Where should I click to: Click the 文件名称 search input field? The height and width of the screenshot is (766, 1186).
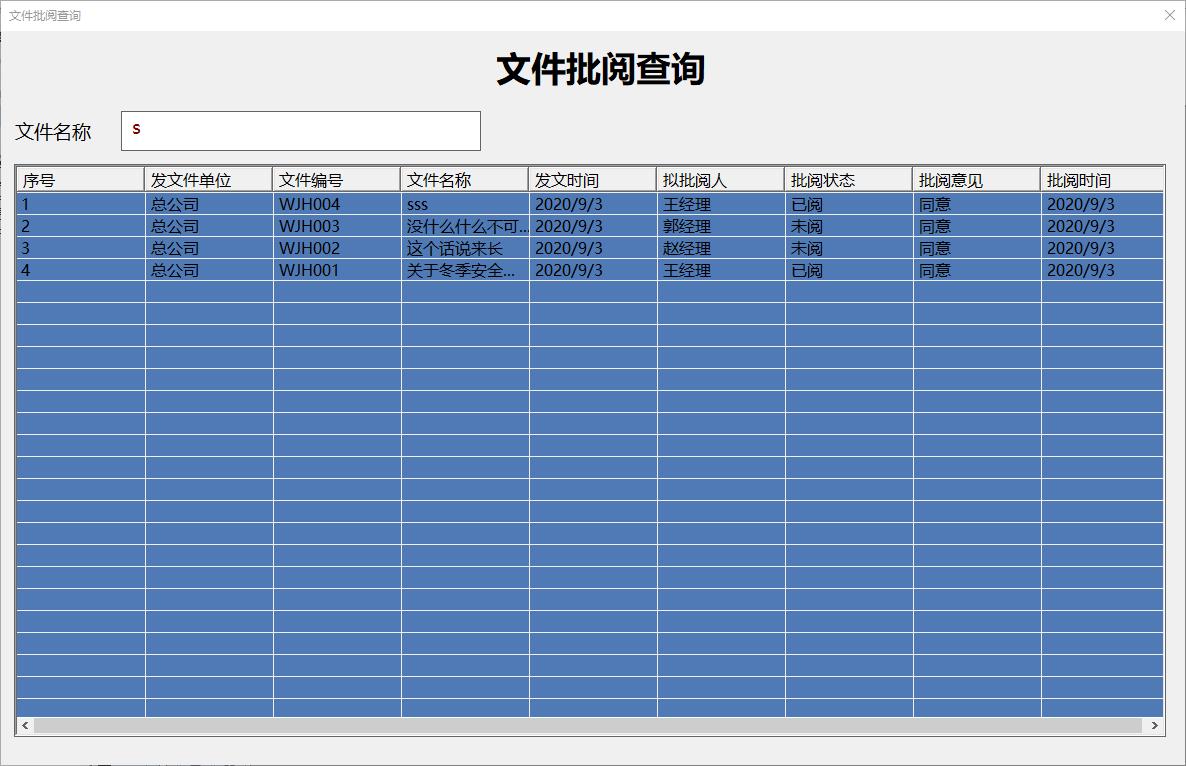(x=298, y=130)
